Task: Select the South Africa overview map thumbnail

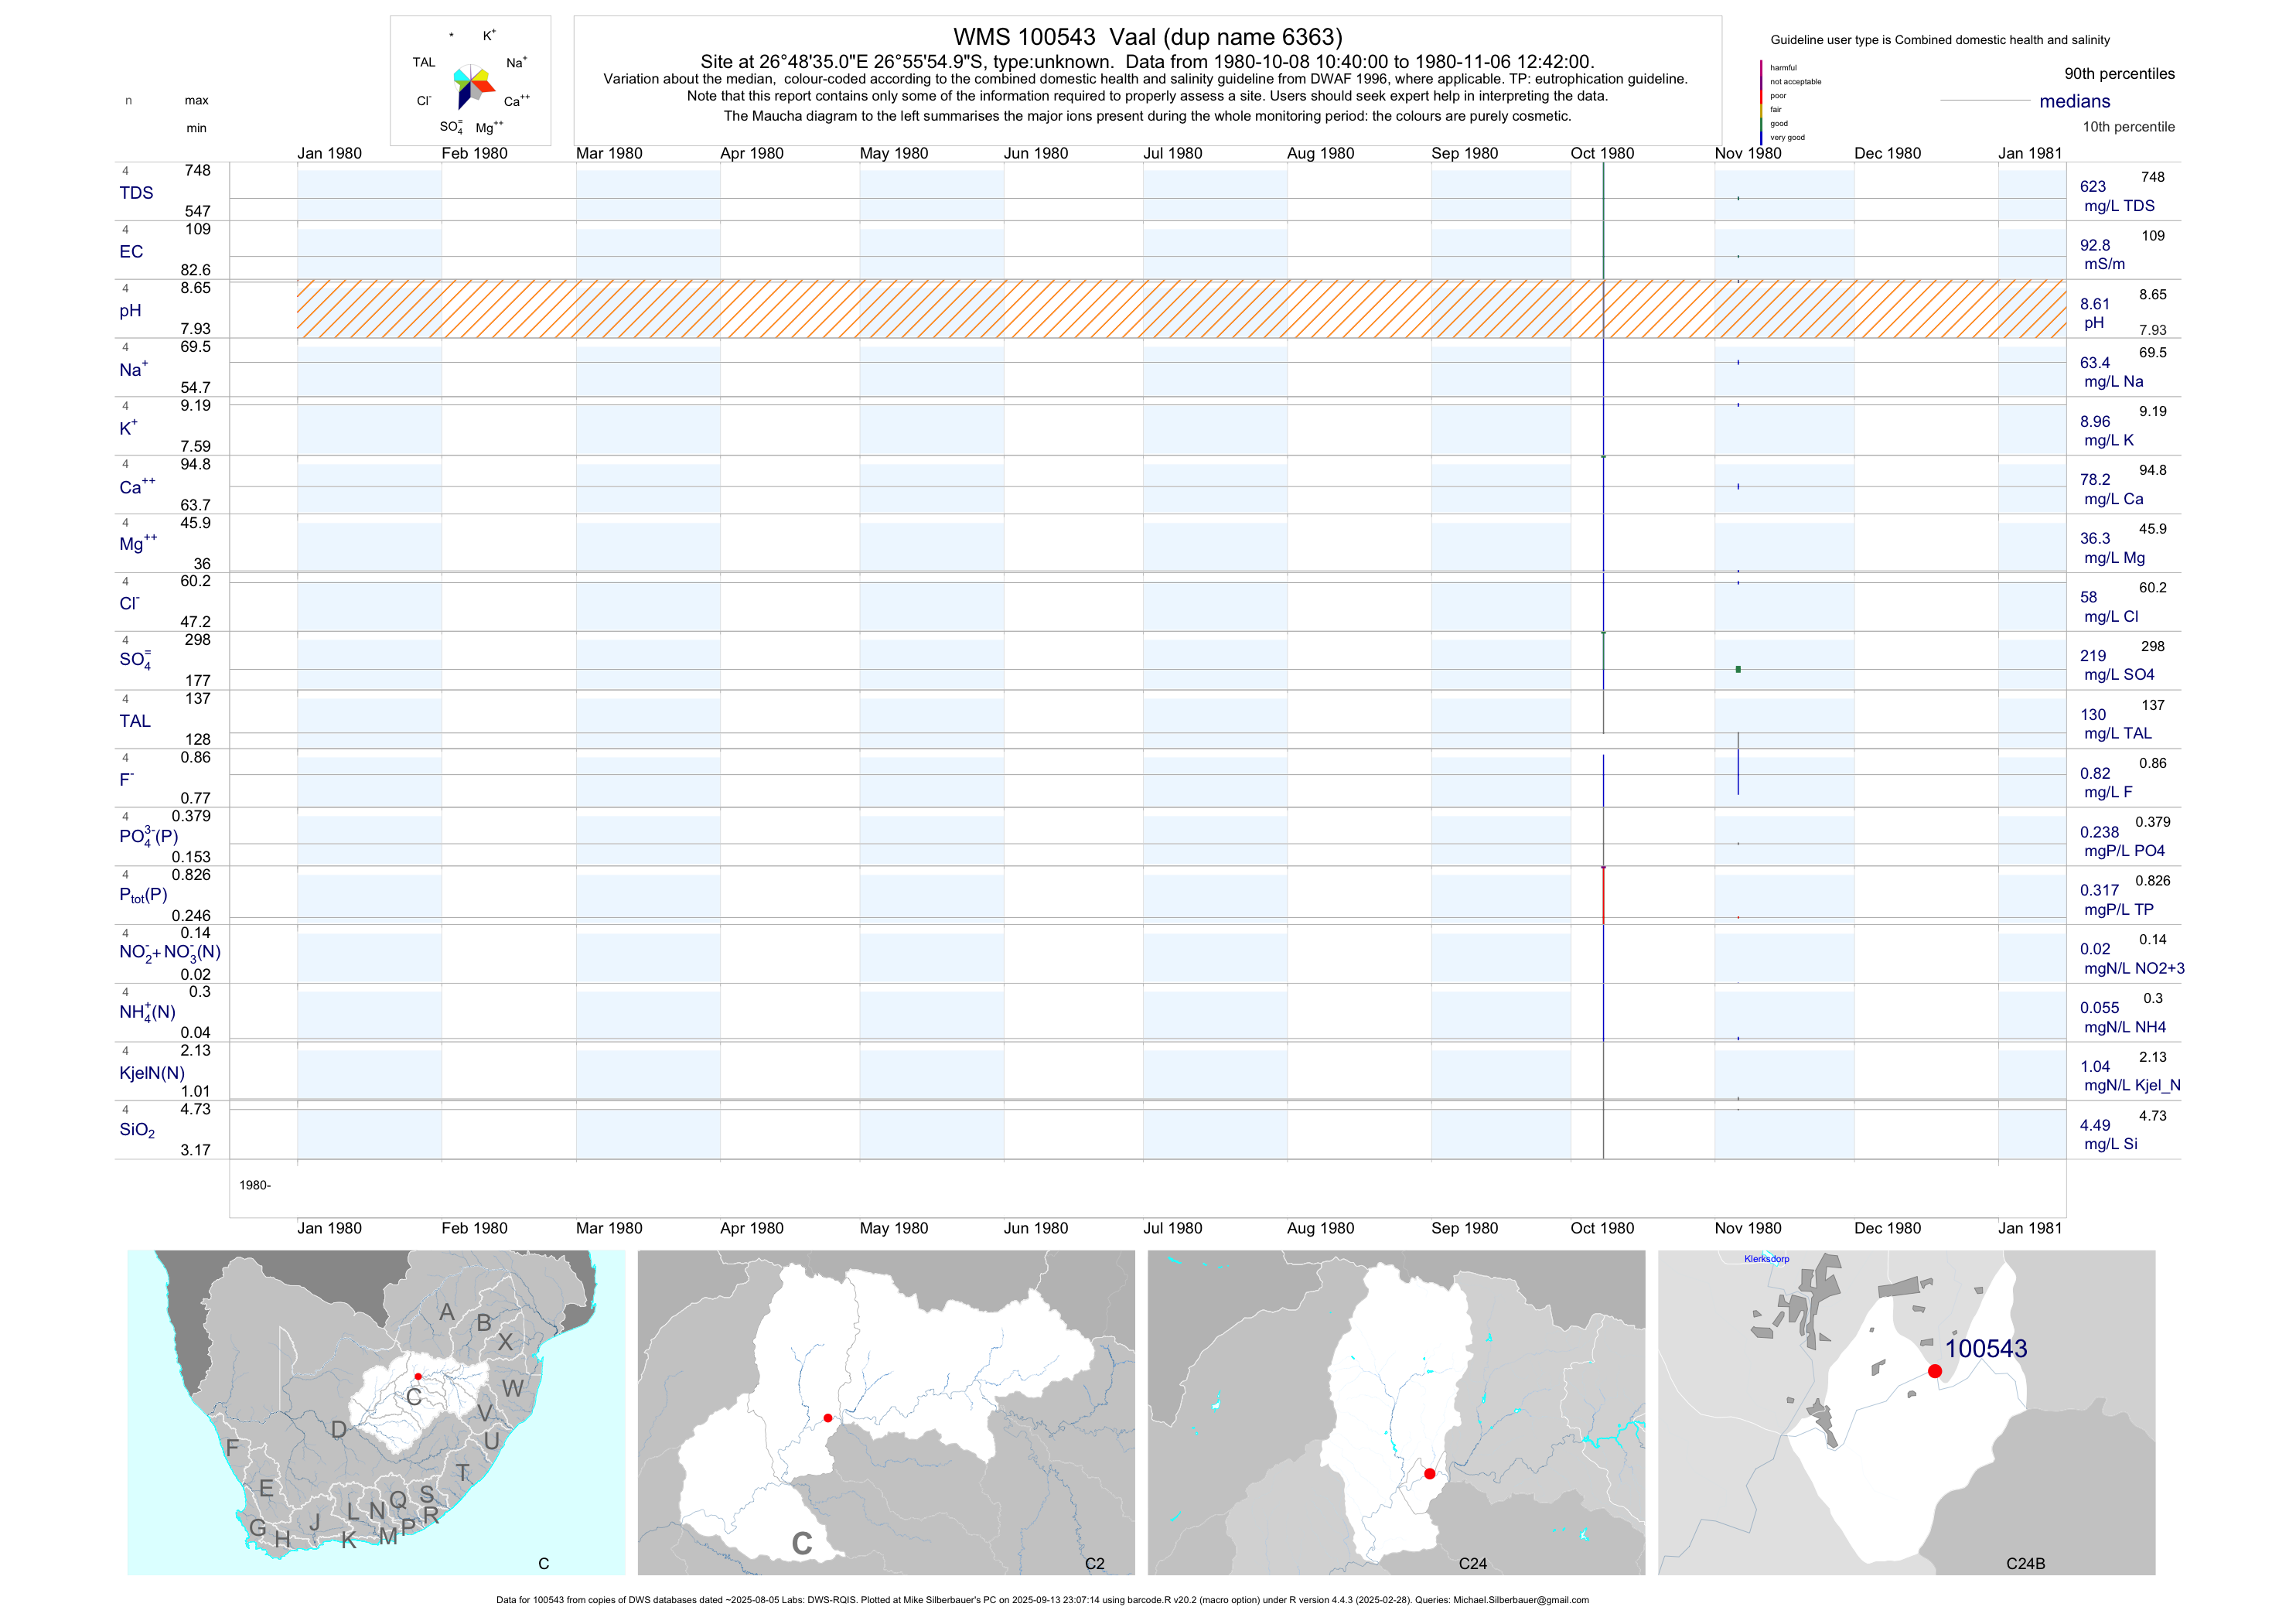Action: (x=376, y=1412)
